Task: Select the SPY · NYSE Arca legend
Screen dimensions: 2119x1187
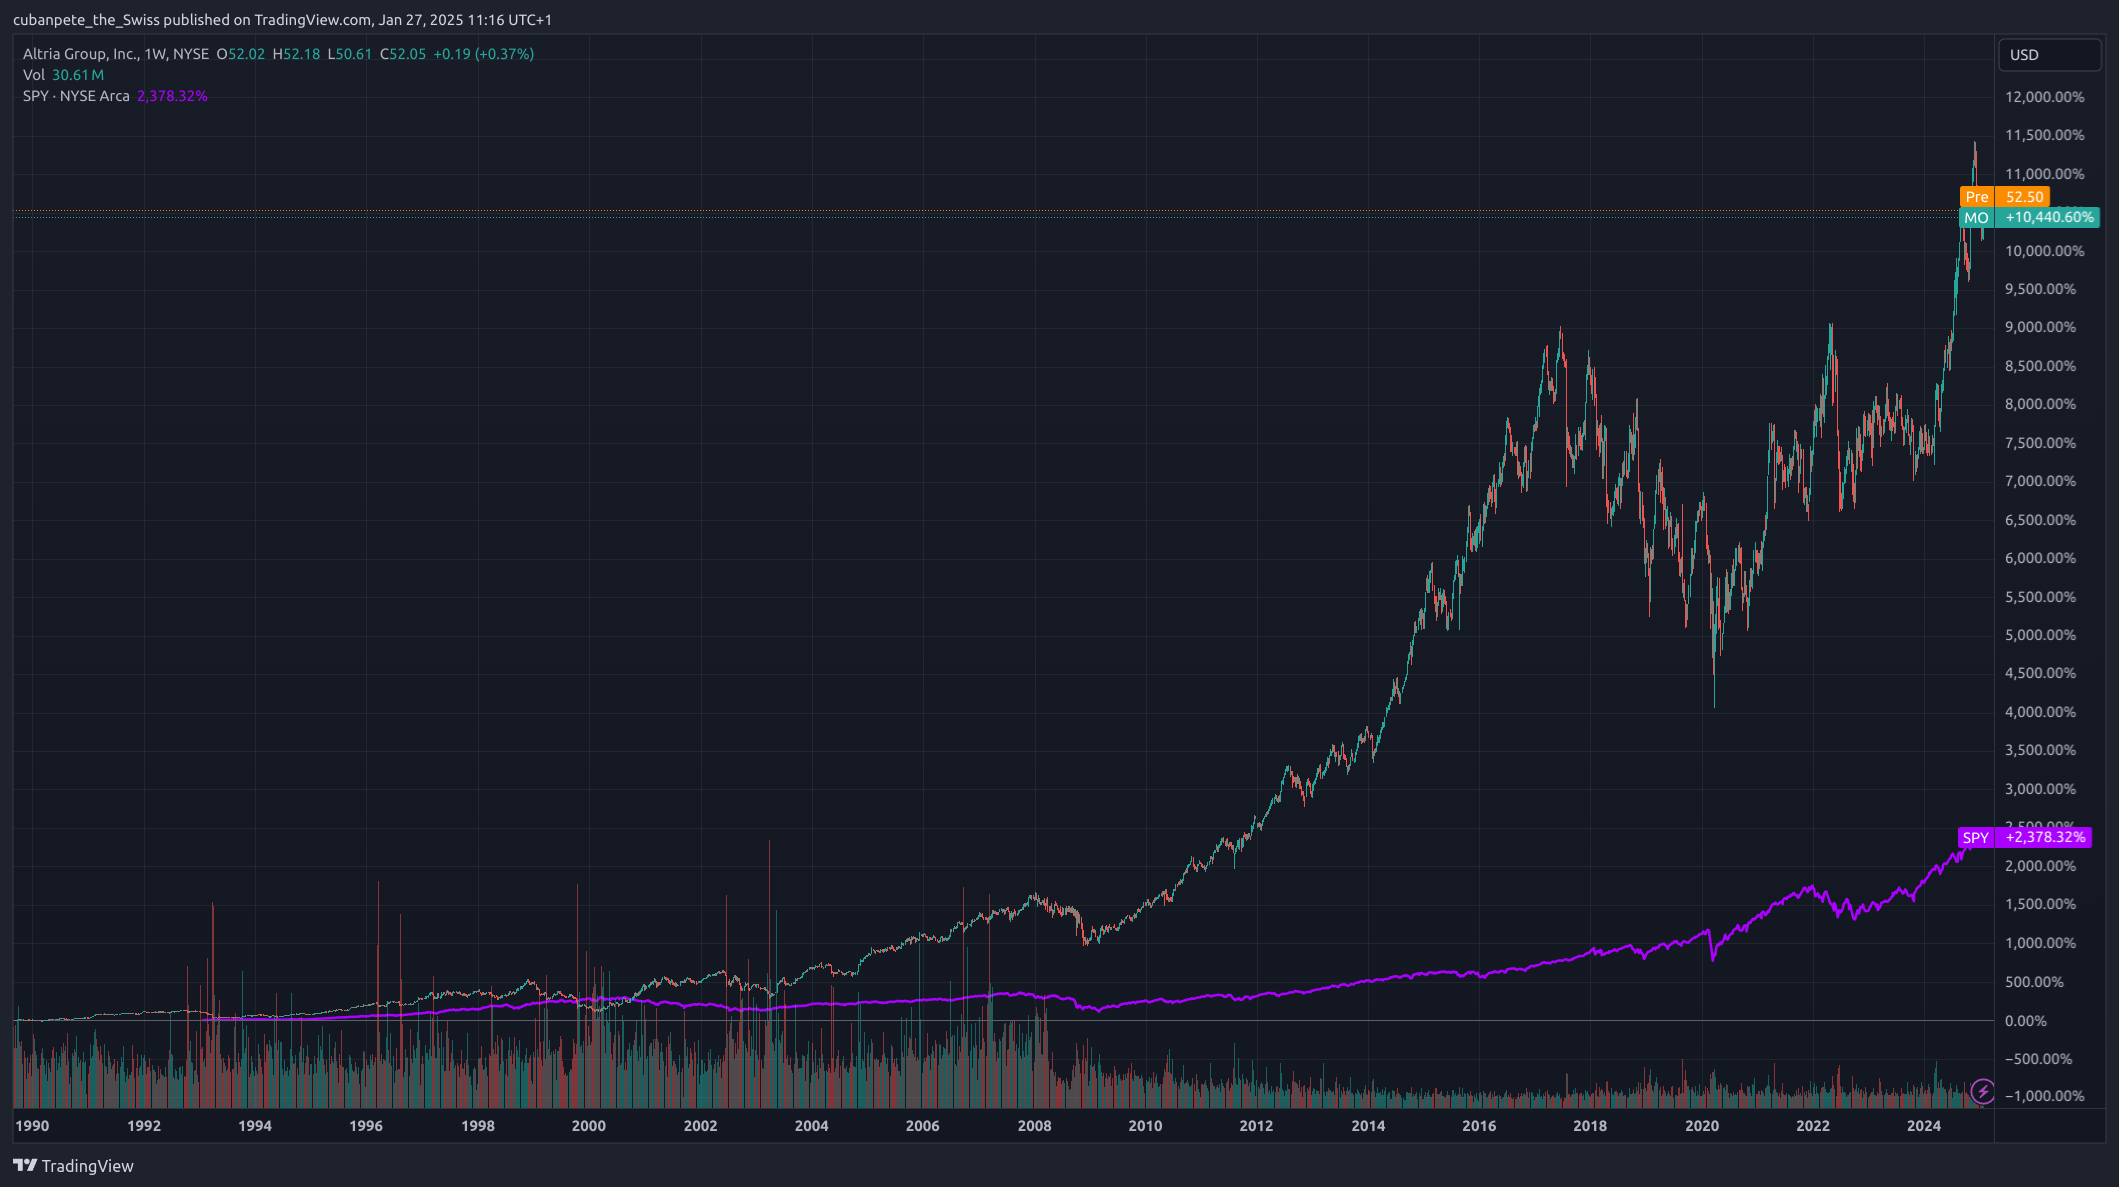Action: pyautogui.click(x=76, y=96)
